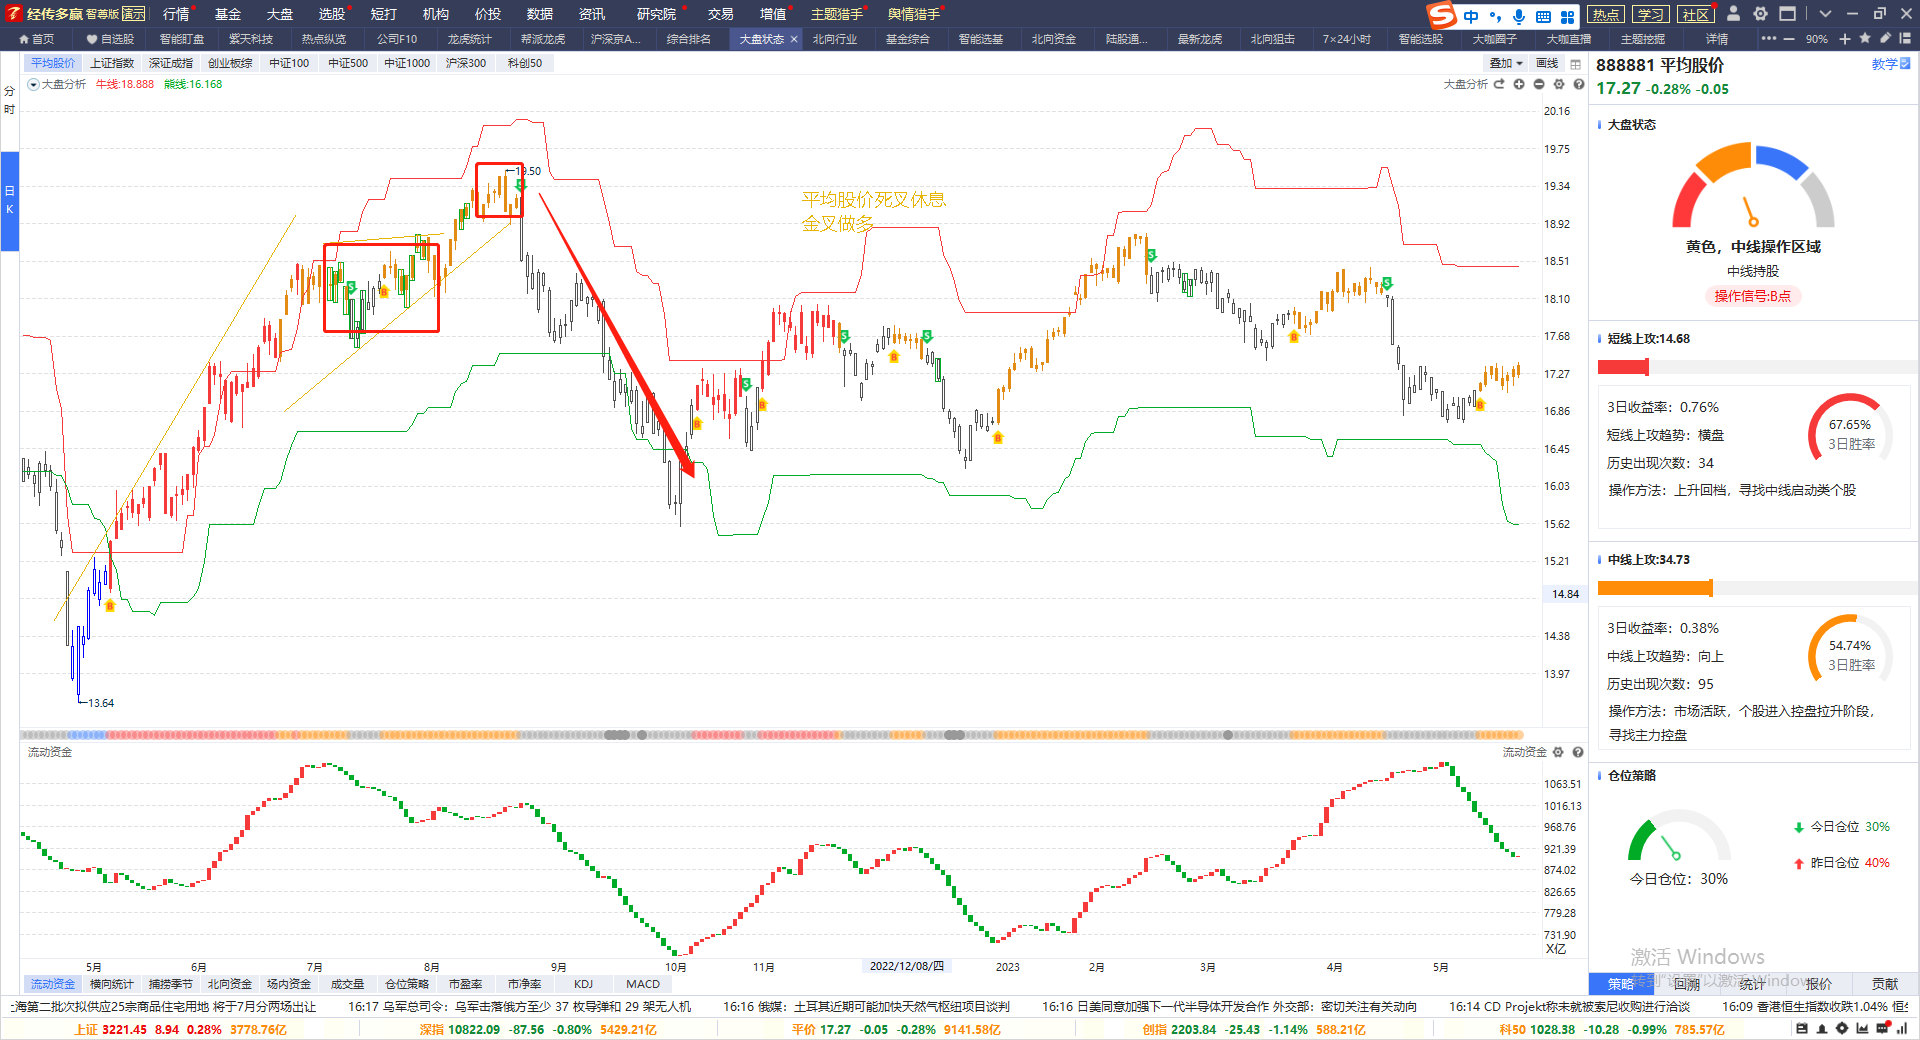Expand the 大盘分析 indicator dropdown circle
The width and height of the screenshot is (1920, 1040).
33,85
